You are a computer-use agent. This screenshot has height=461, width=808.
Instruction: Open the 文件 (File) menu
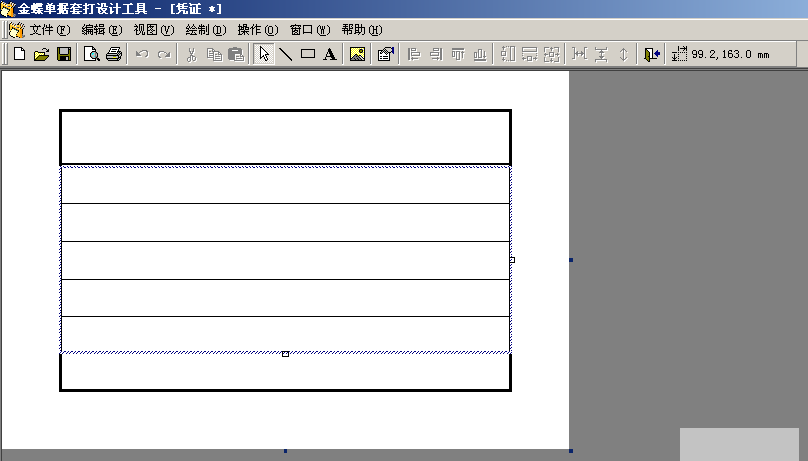point(48,30)
